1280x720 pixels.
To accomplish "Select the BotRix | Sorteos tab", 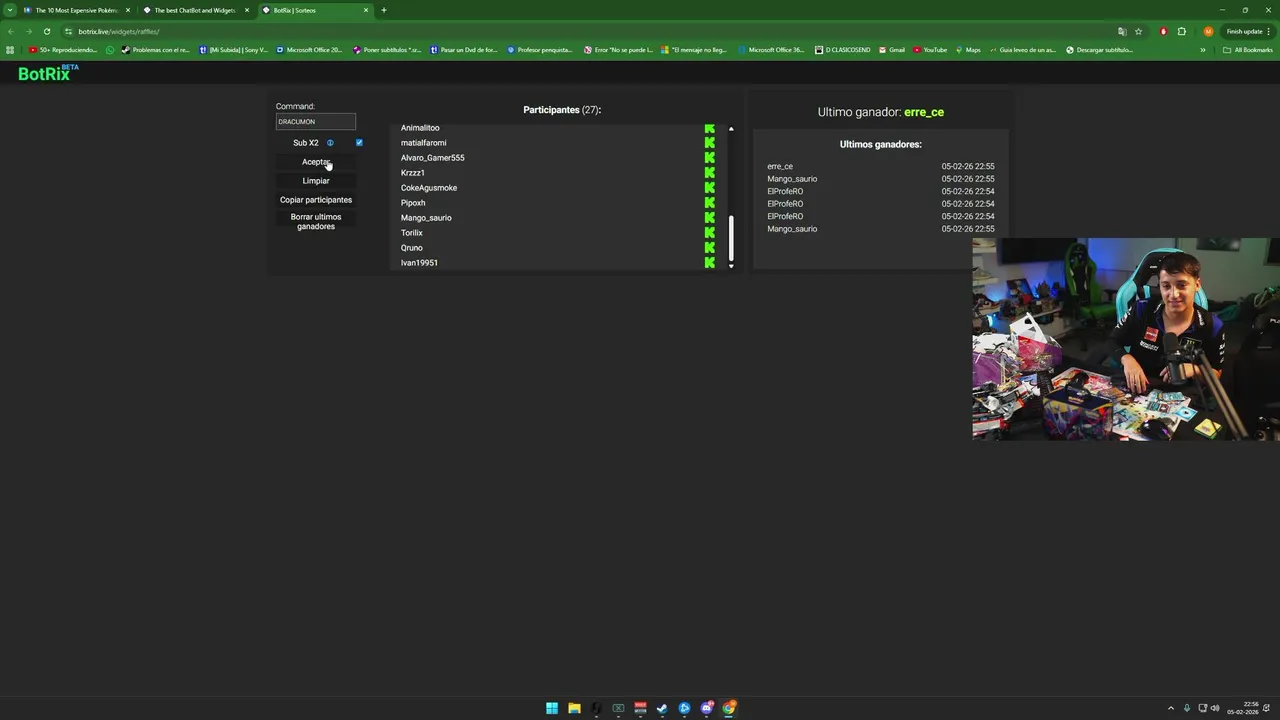I will click(314, 10).
